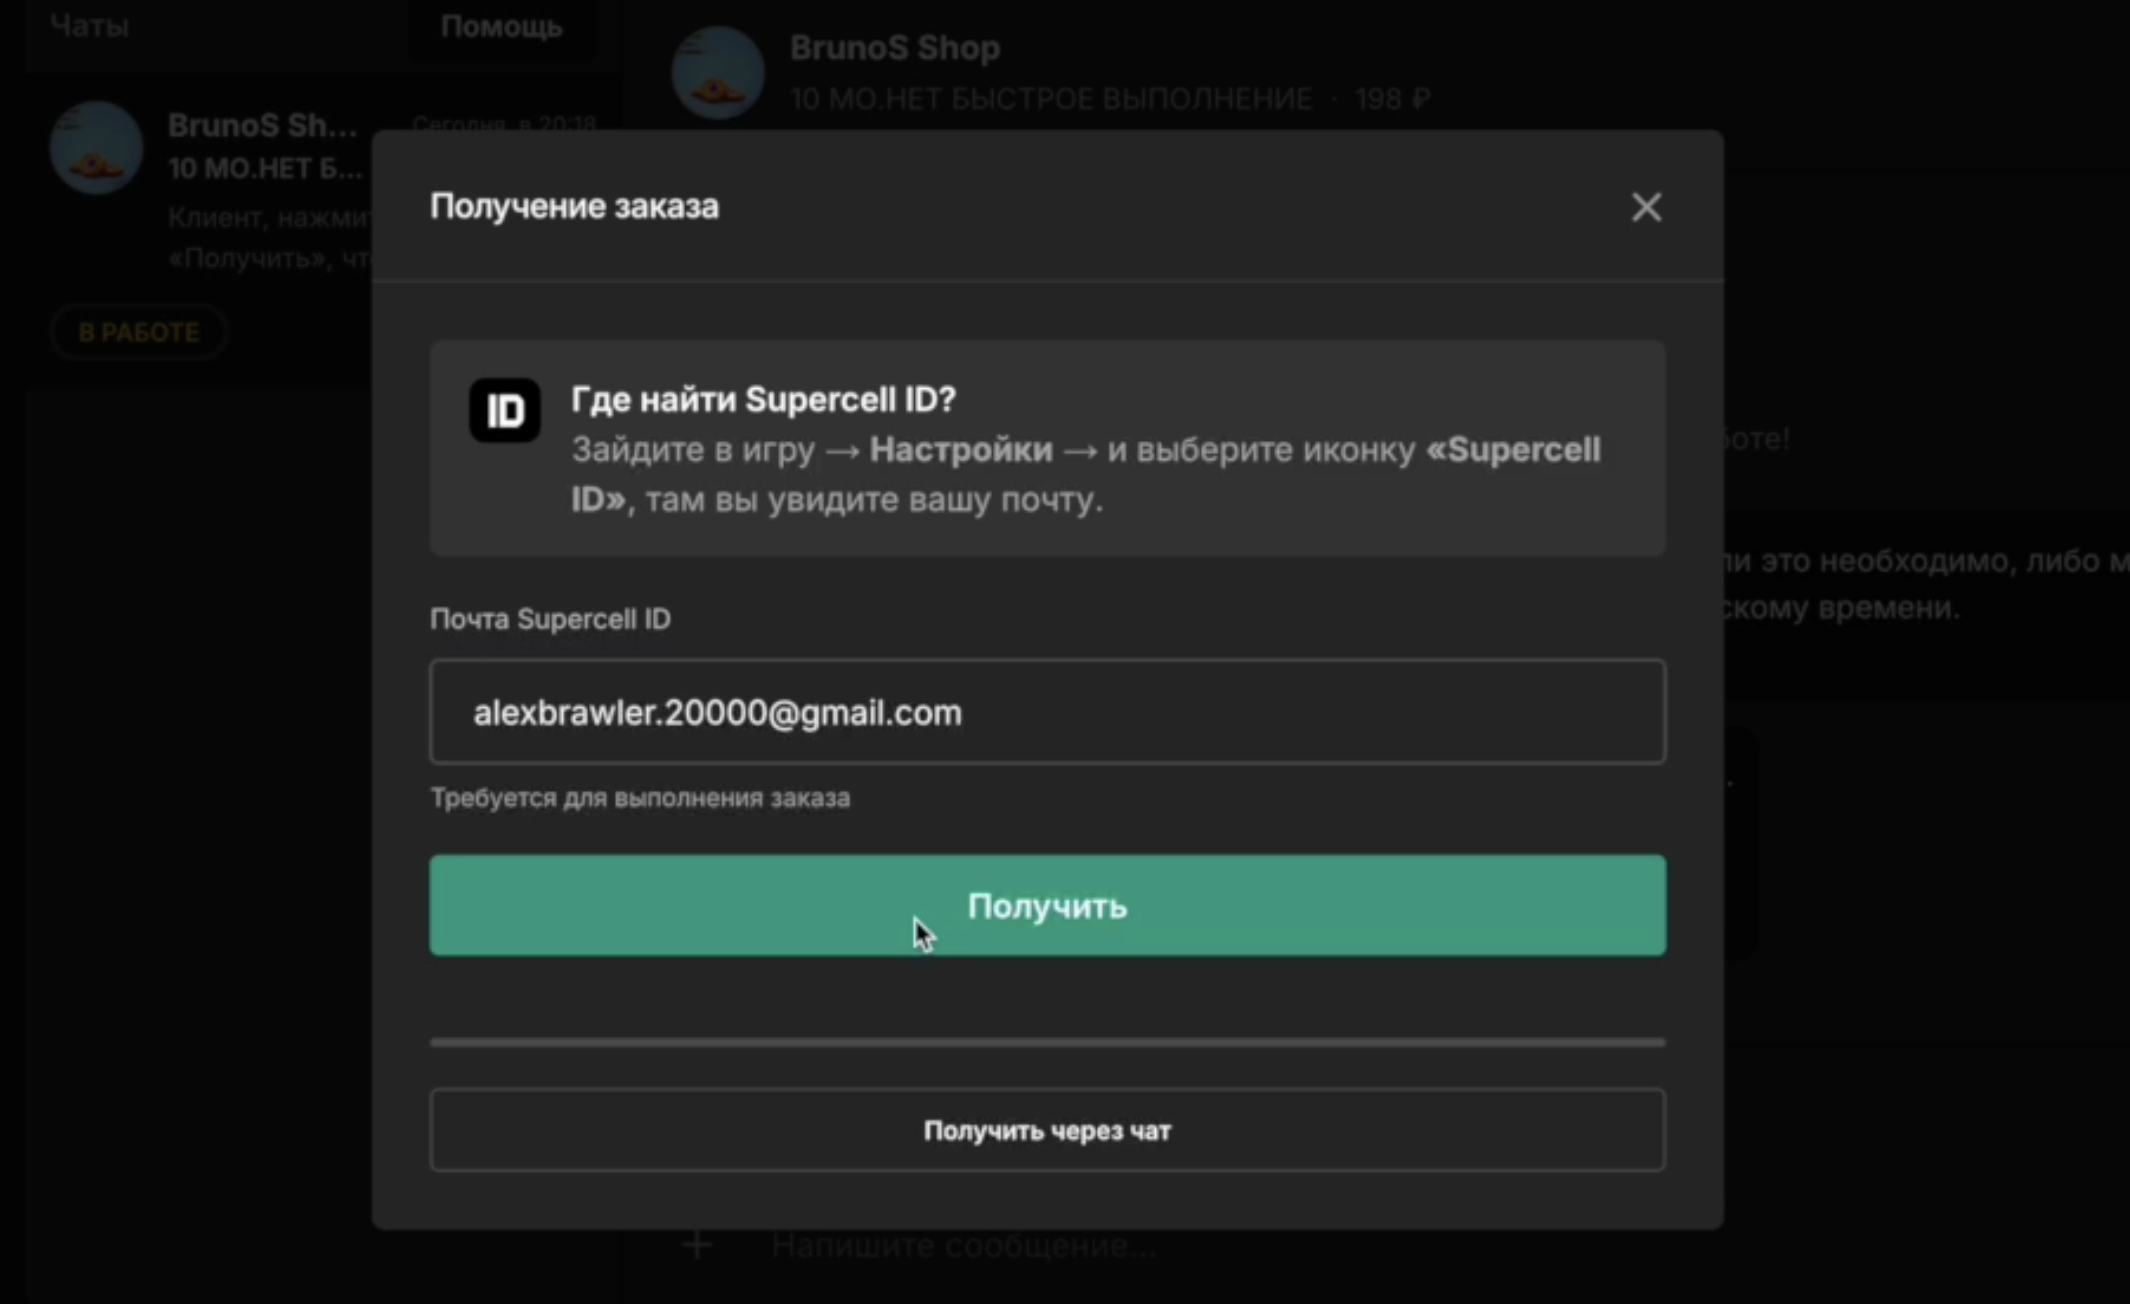
Task: Close the order receipt dialog
Action: pos(1646,207)
